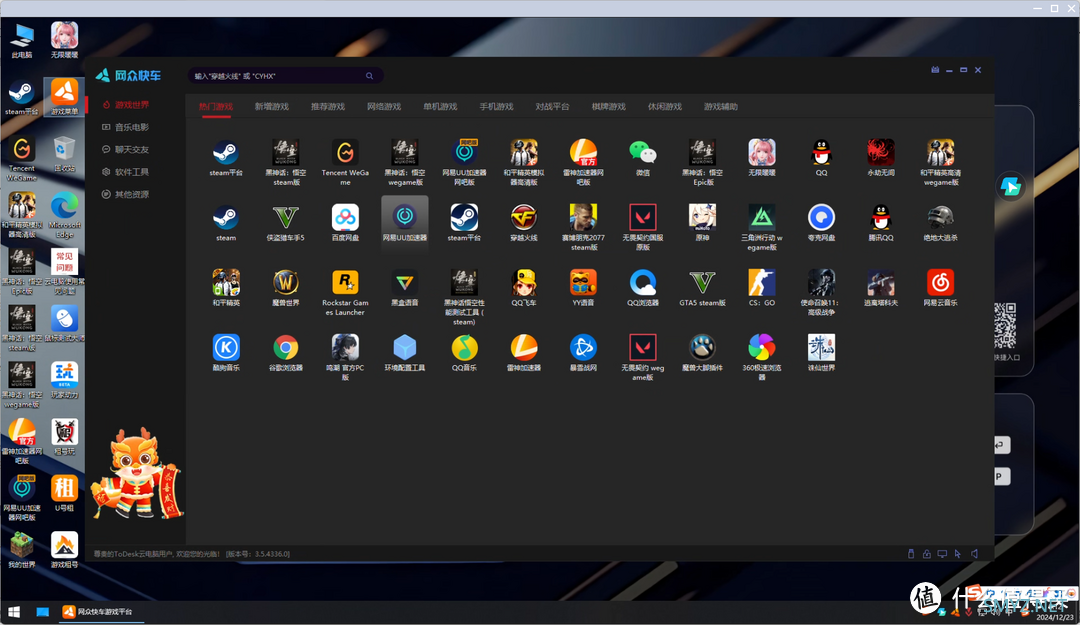This screenshot has height=625, width=1080.
Task: Select the 游戏辅助 tab
Action: pyautogui.click(x=720, y=107)
